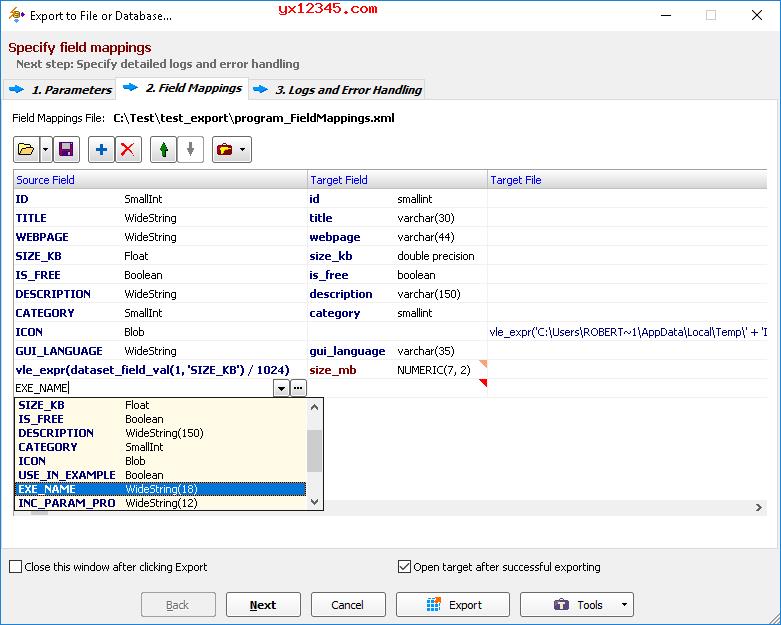Image resolution: width=781 pixels, height=625 pixels.
Task: Switch to the 1. Parameters tab
Action: click(60, 90)
